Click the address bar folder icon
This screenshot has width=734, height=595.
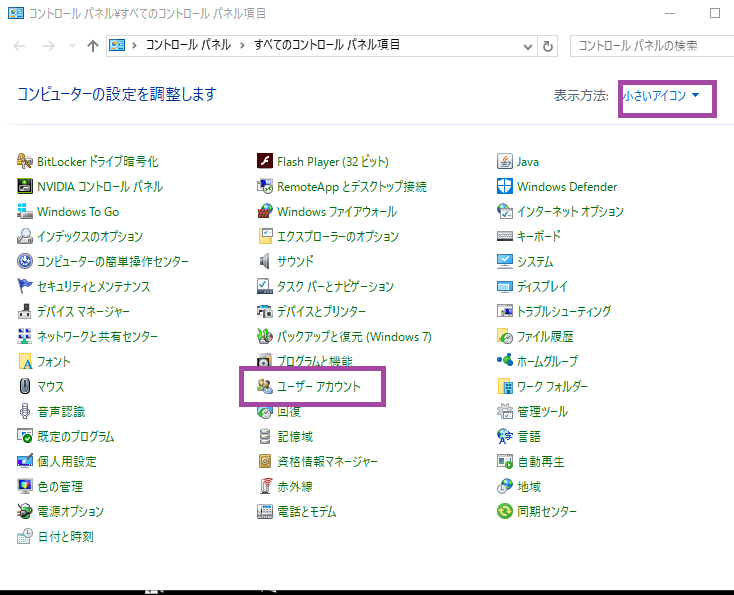(x=117, y=45)
